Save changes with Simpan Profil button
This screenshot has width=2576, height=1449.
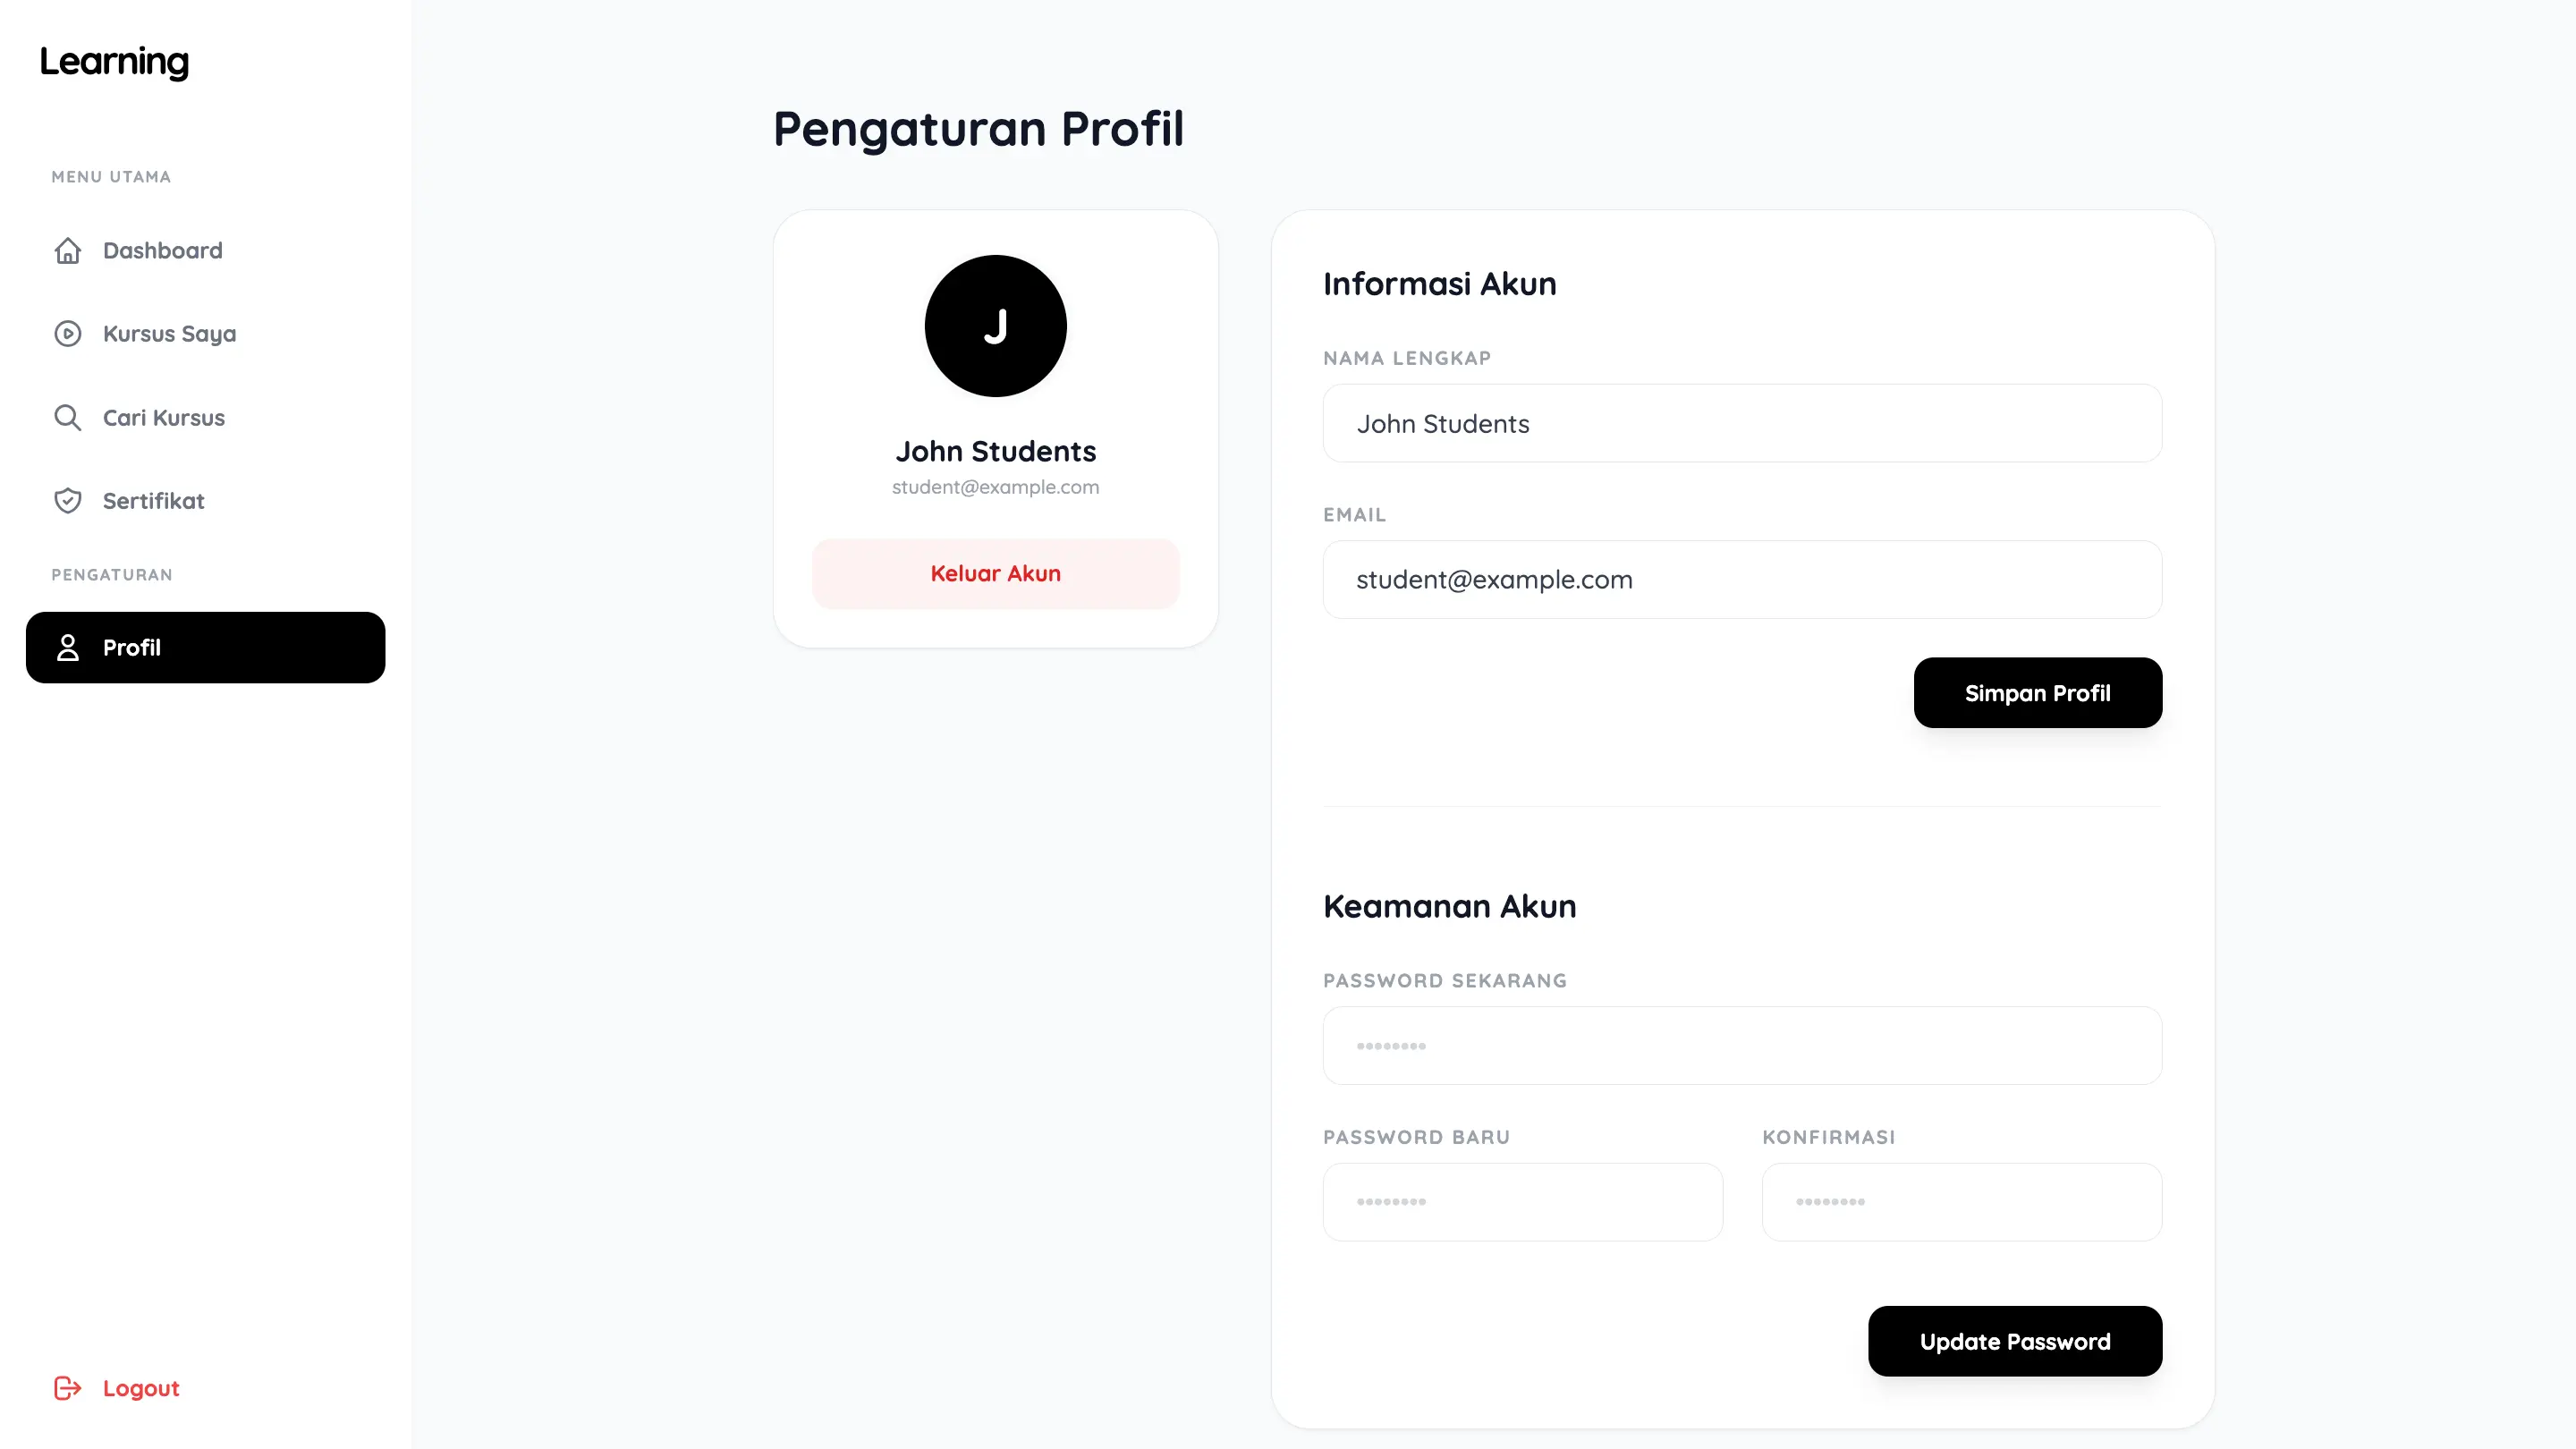pos(2037,692)
